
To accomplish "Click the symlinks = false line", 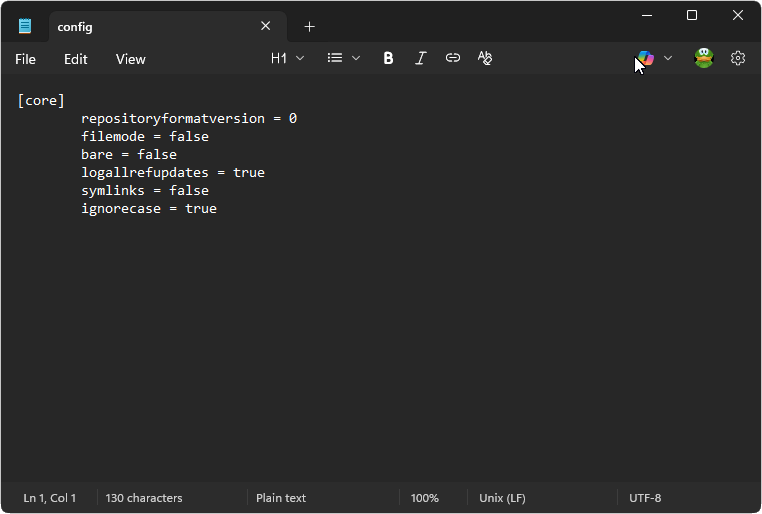I will click(145, 190).
